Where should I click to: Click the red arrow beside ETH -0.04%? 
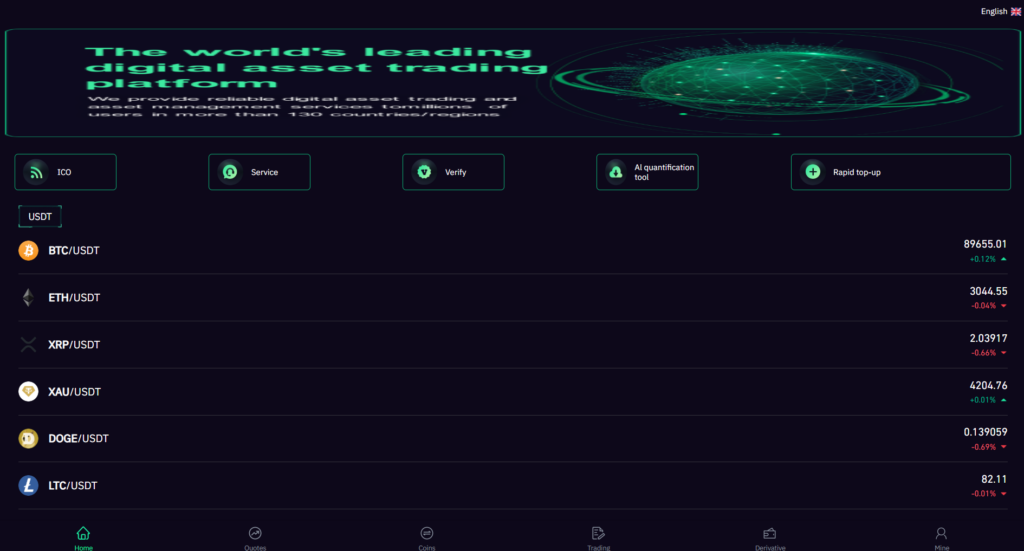coord(1004,306)
